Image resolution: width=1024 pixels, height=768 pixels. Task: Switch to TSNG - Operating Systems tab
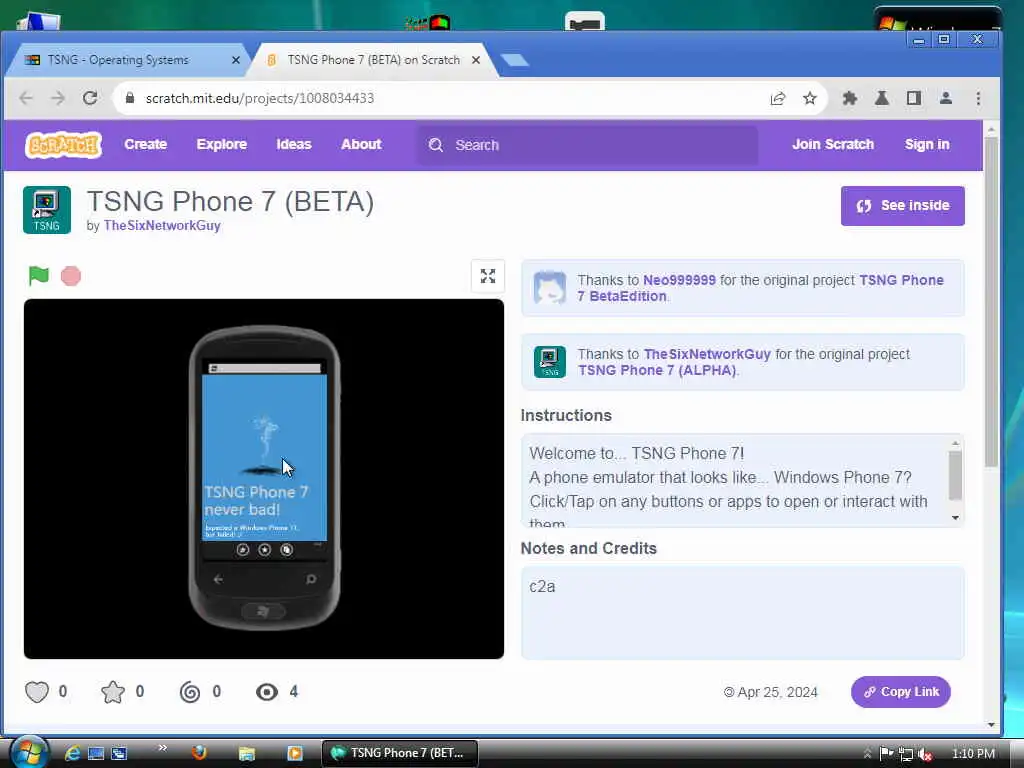[118, 60]
